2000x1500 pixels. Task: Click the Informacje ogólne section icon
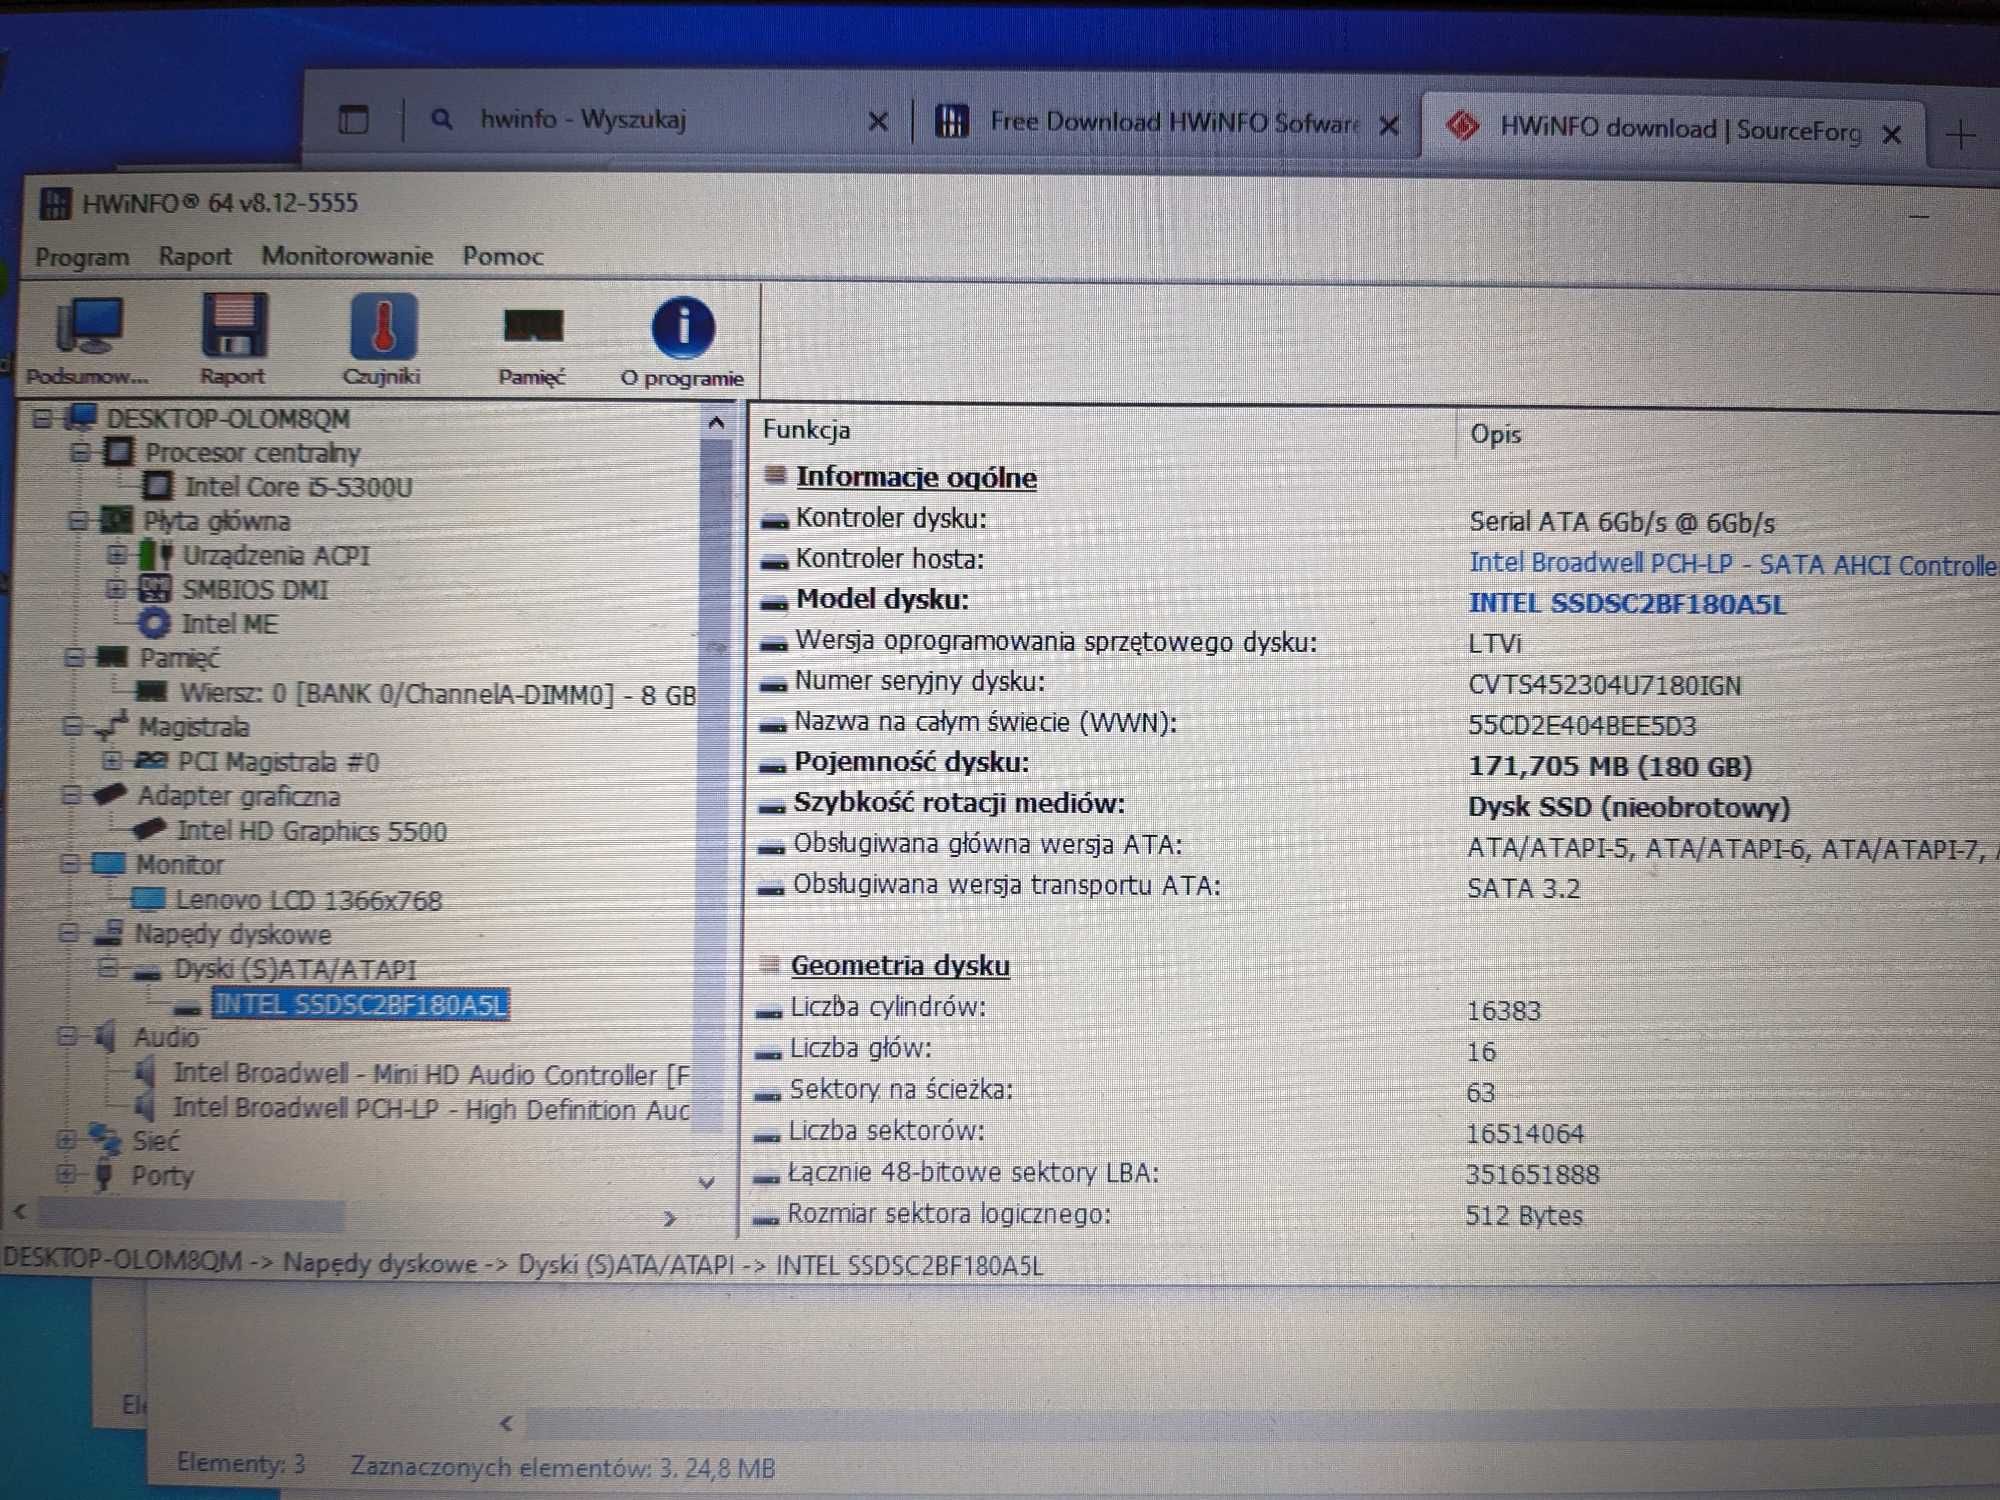pos(774,475)
